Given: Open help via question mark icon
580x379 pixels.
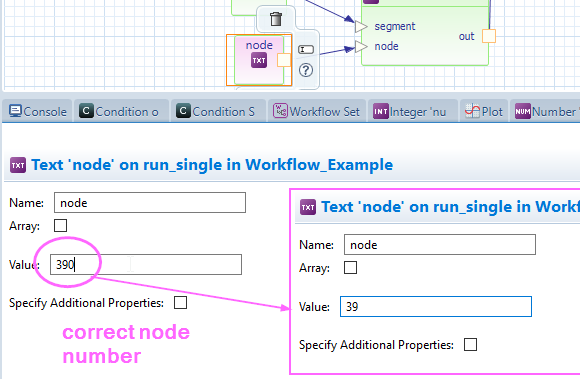Looking at the screenshot, I should click(x=306, y=70).
